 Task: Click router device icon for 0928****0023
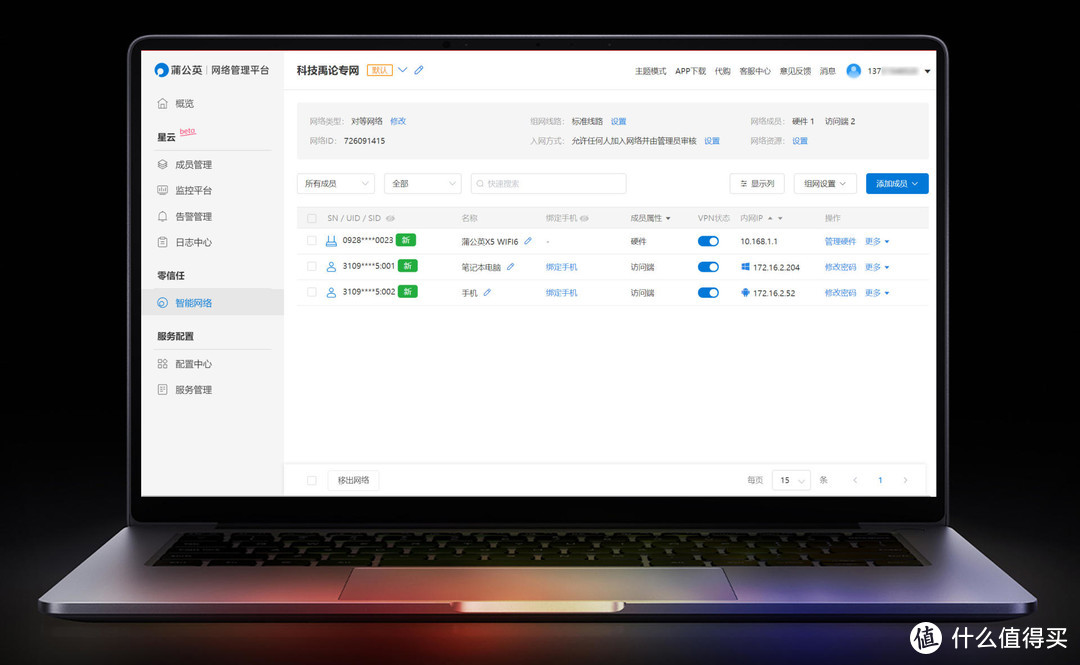(x=331, y=241)
